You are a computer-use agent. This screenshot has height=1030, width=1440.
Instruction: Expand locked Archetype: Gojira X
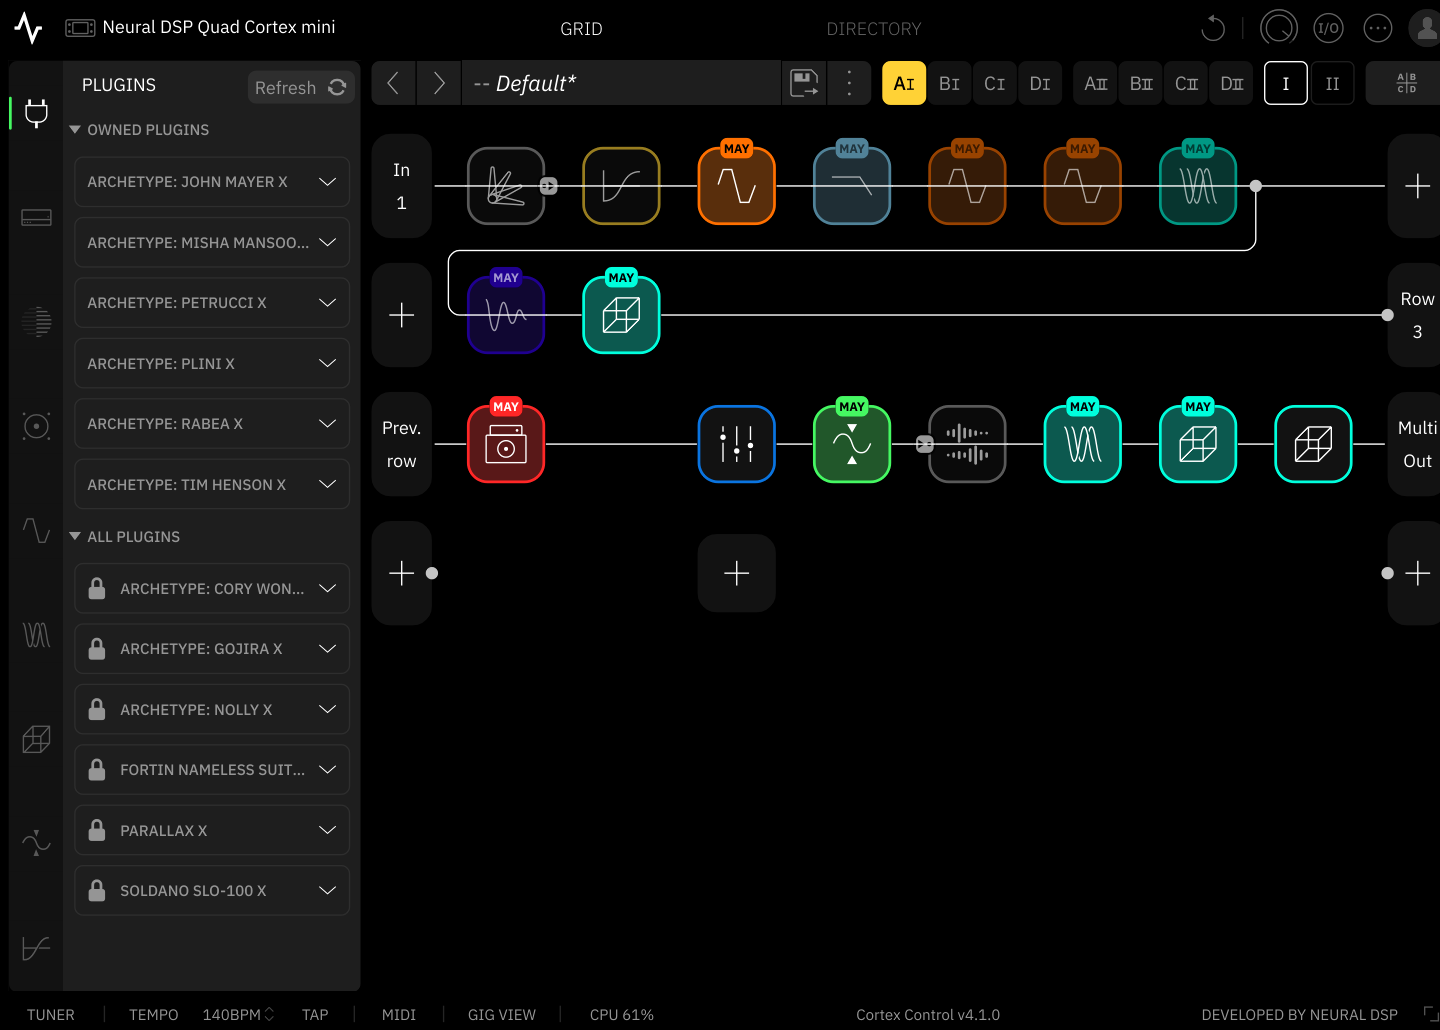pos(212,649)
